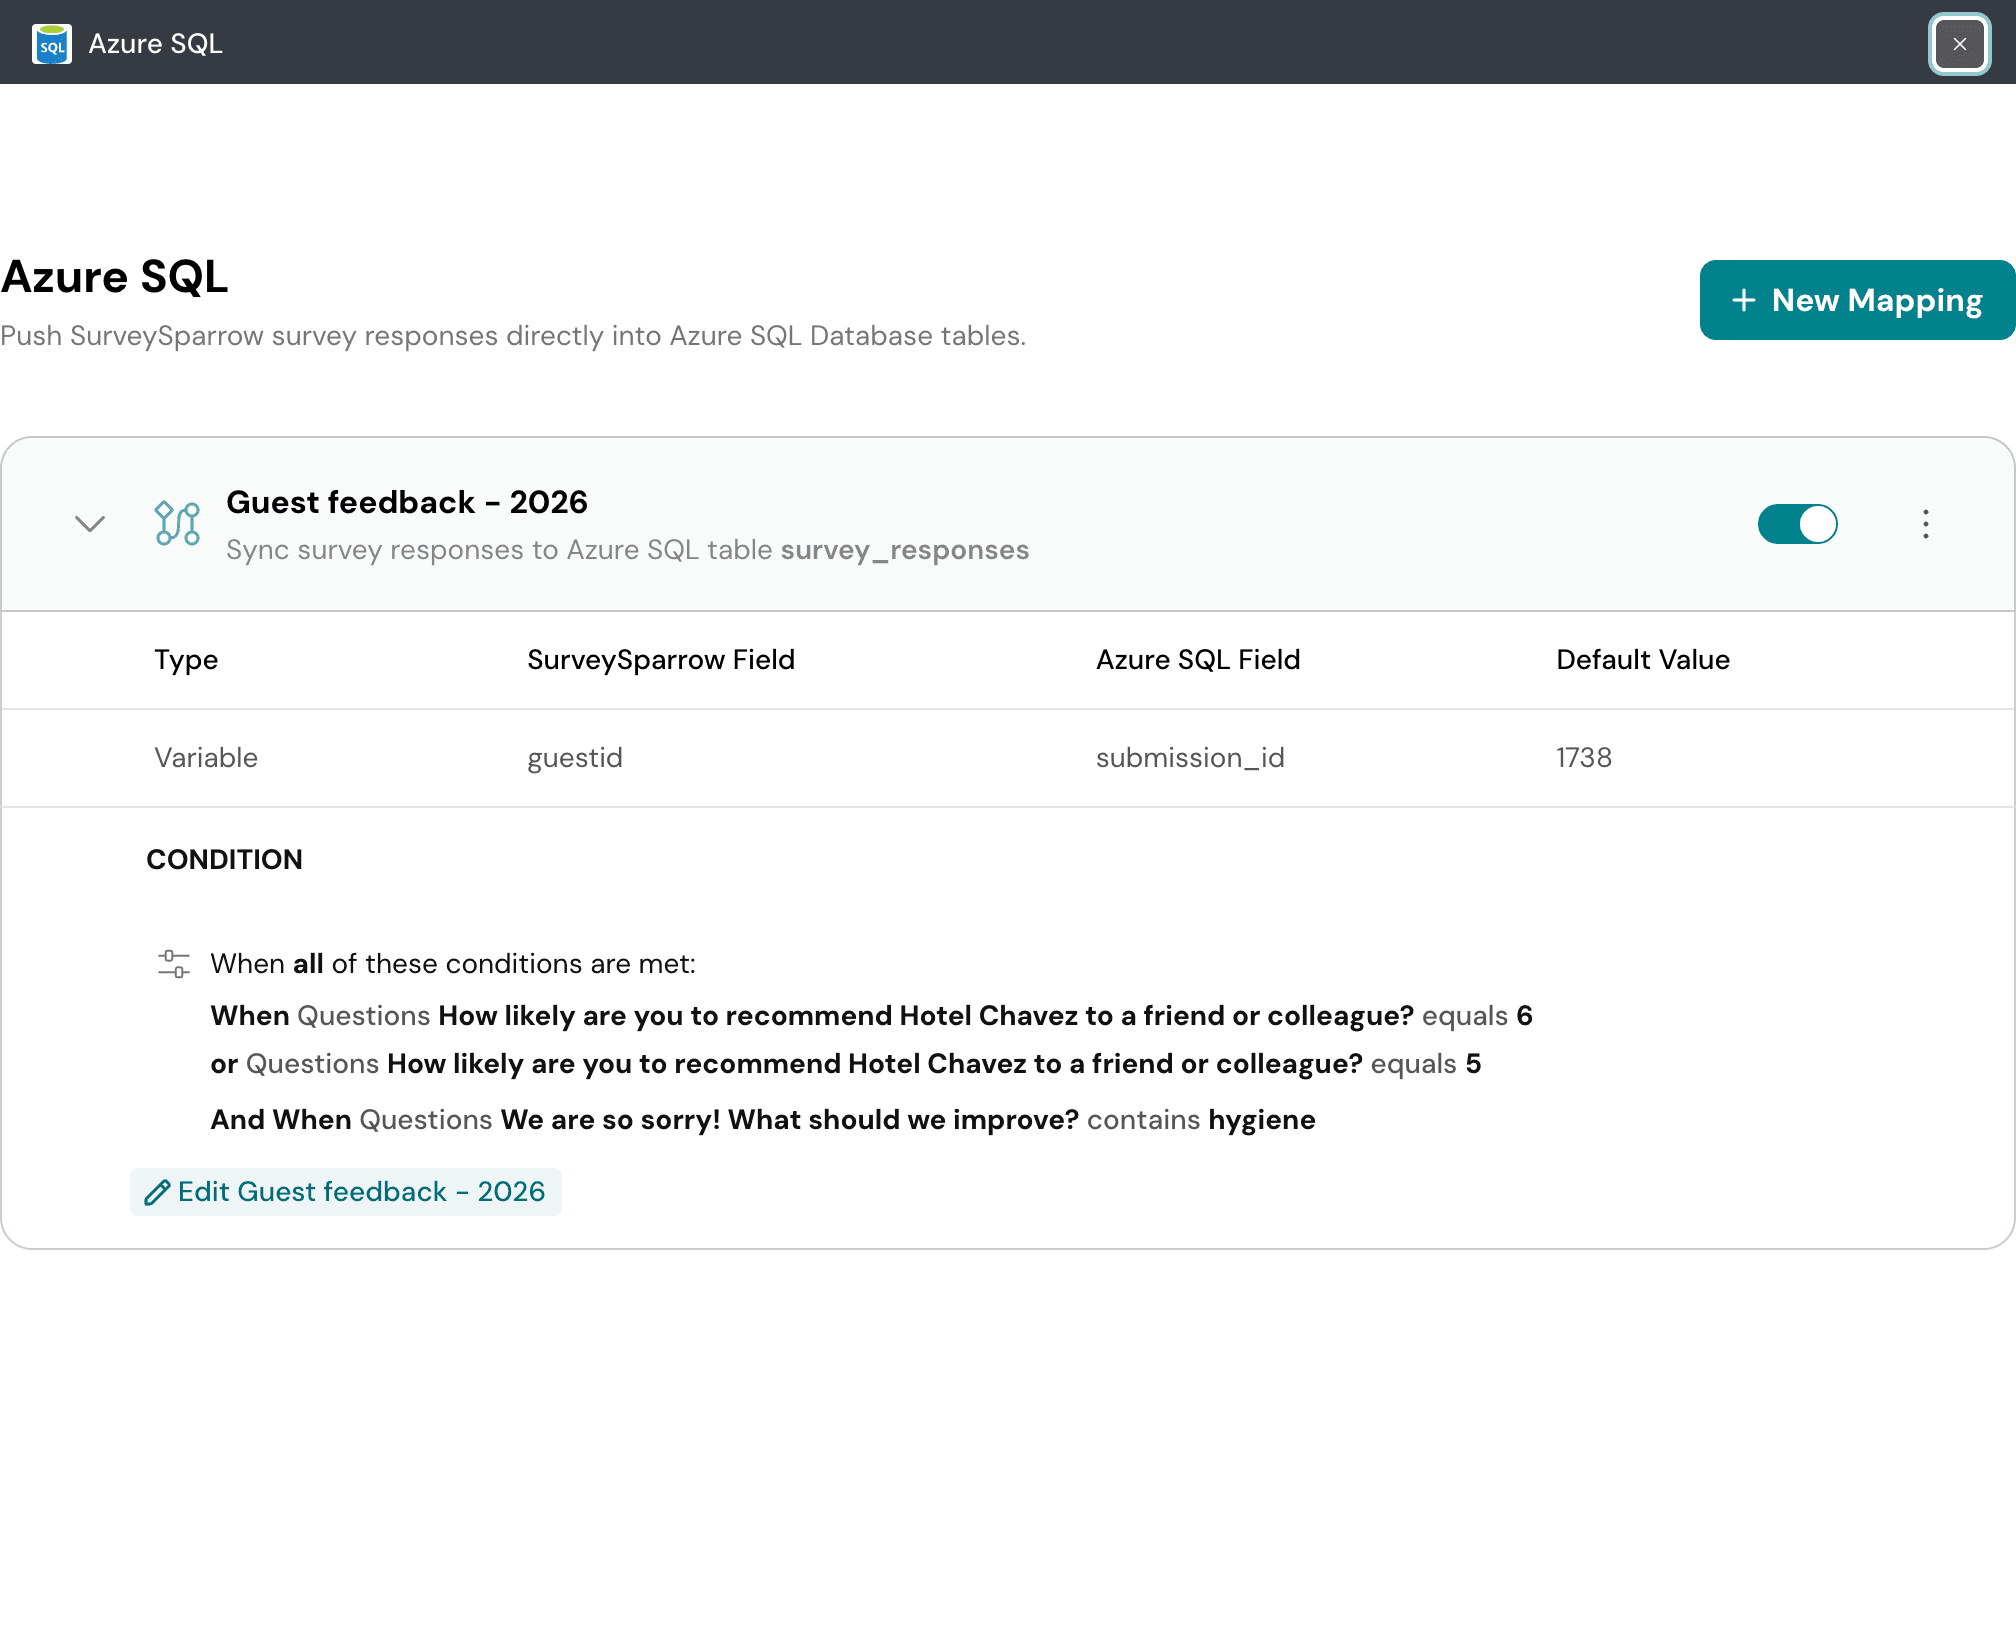Click the pencil icon next to Edit Guest feedback
Viewport: 2016px width, 1644px height.
pyautogui.click(x=157, y=1191)
